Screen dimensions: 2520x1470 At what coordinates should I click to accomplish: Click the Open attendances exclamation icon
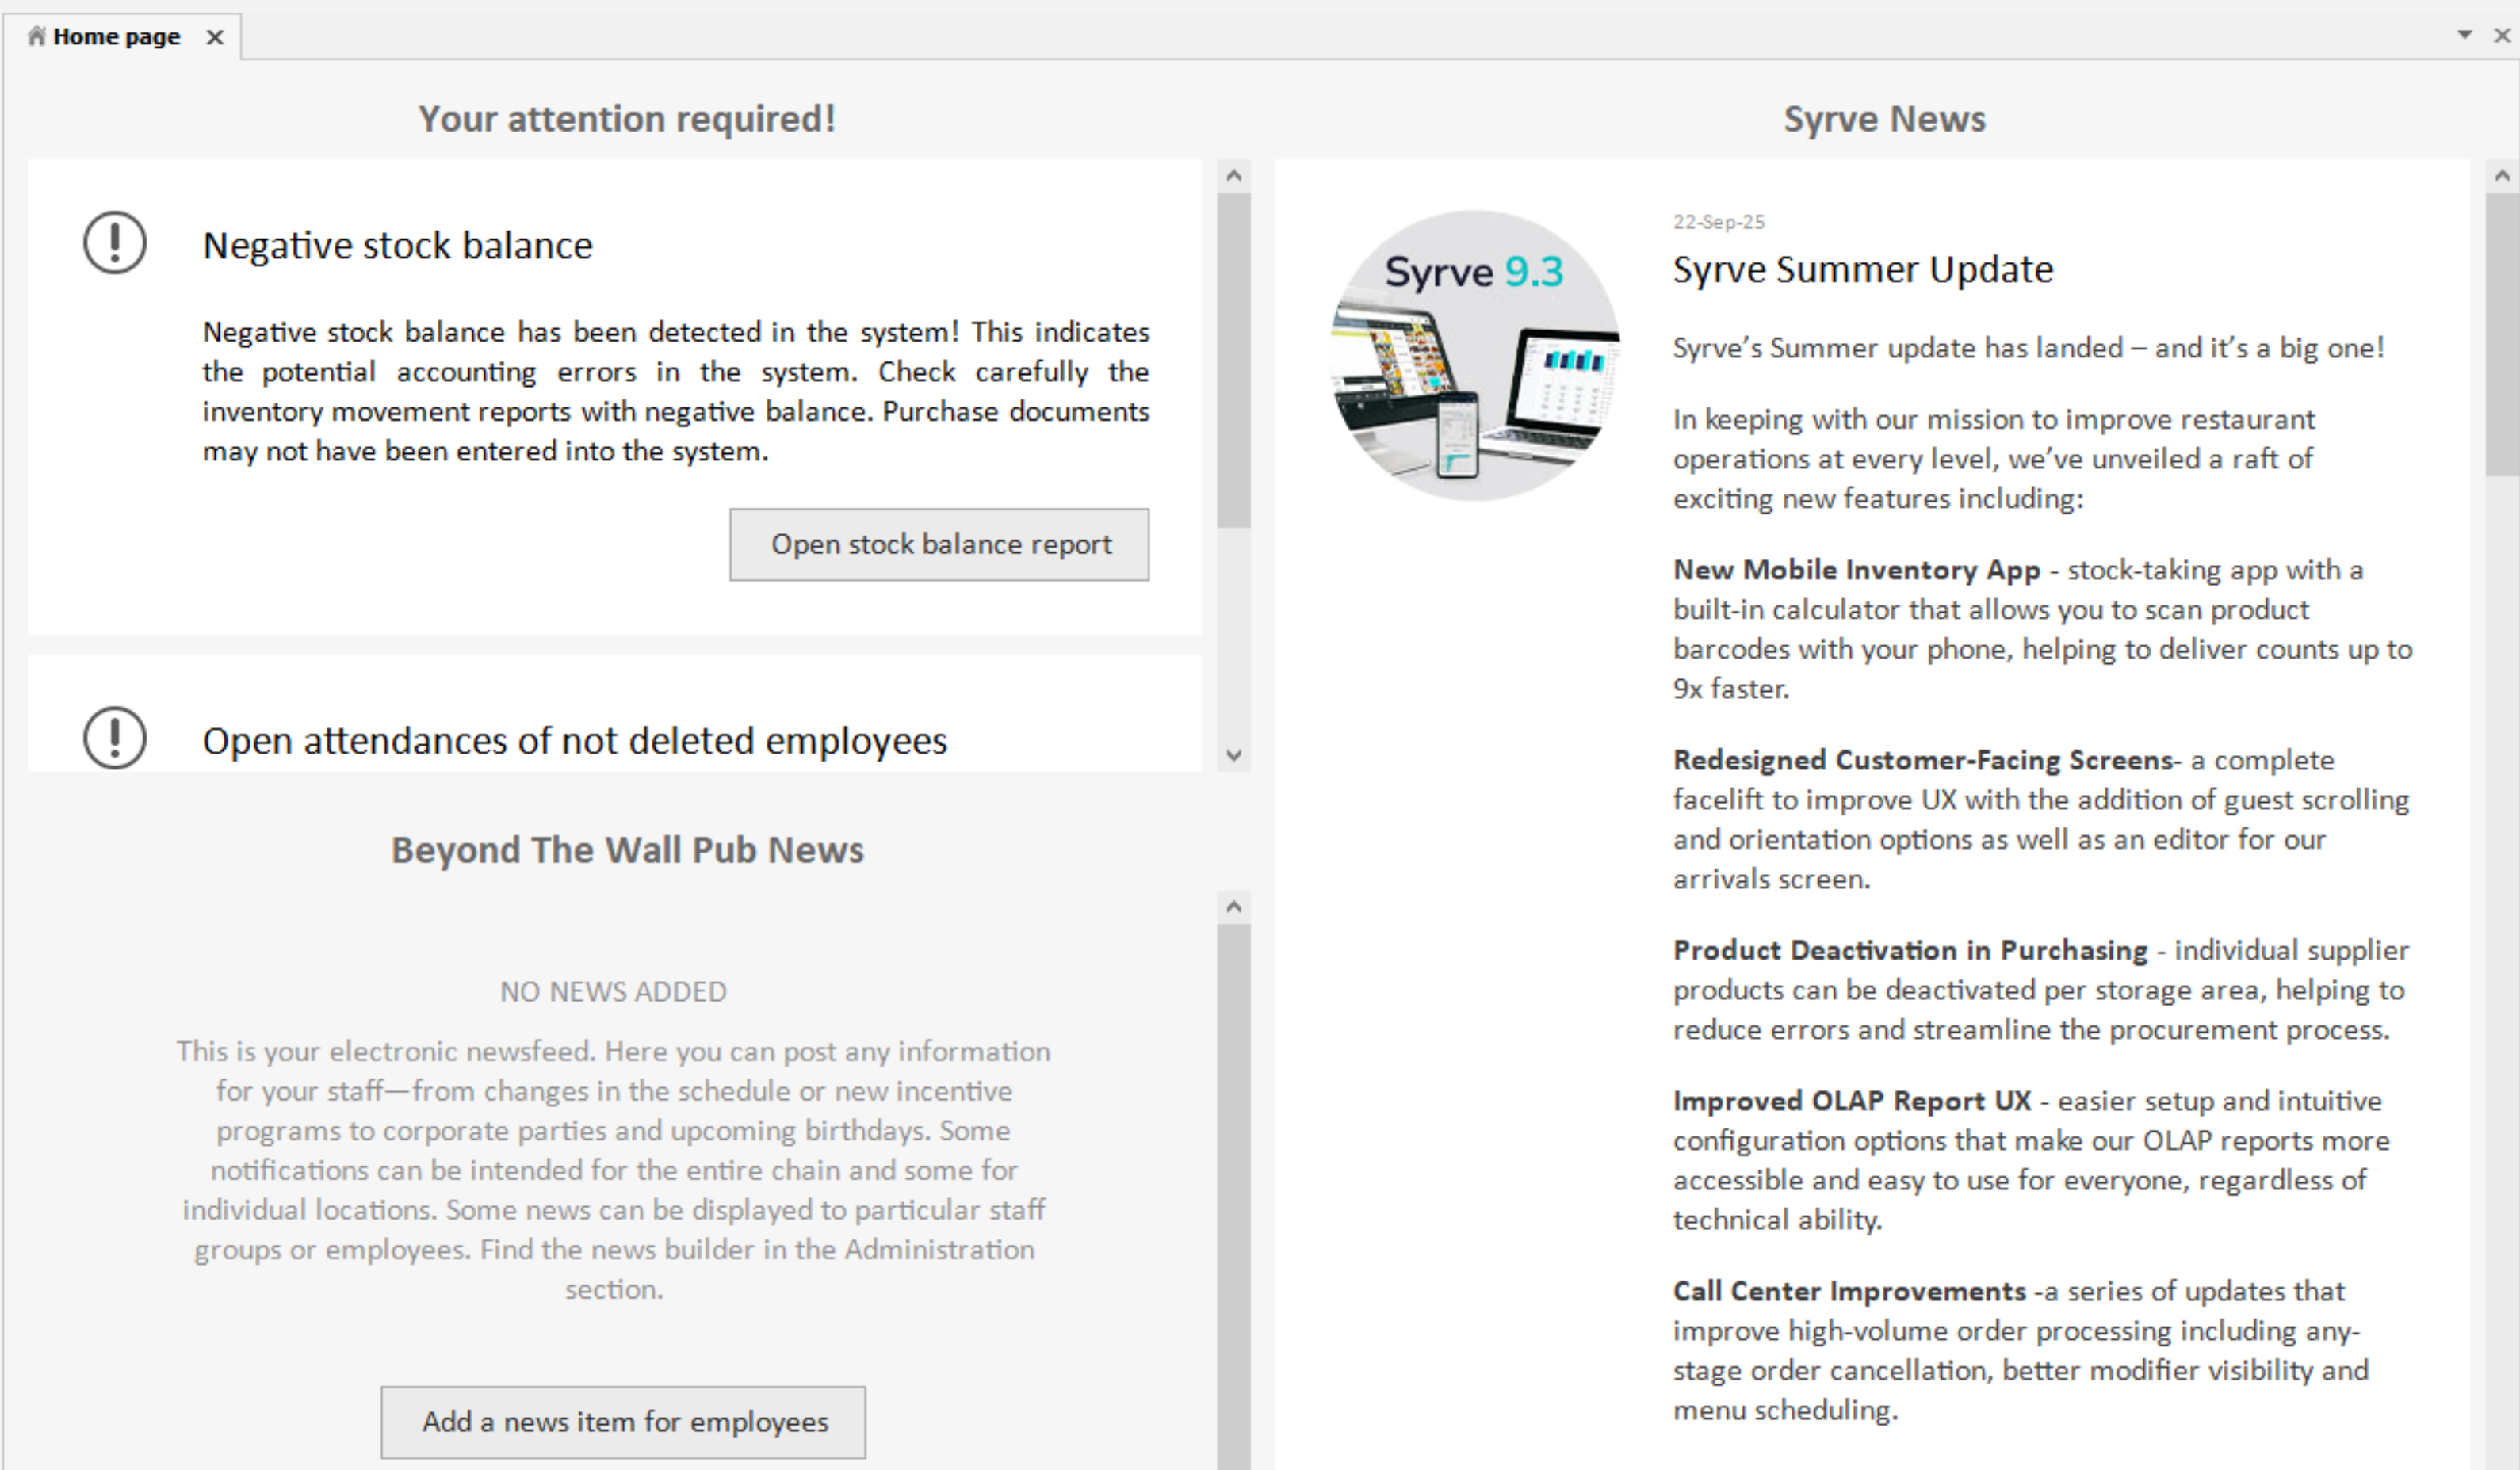(115, 738)
